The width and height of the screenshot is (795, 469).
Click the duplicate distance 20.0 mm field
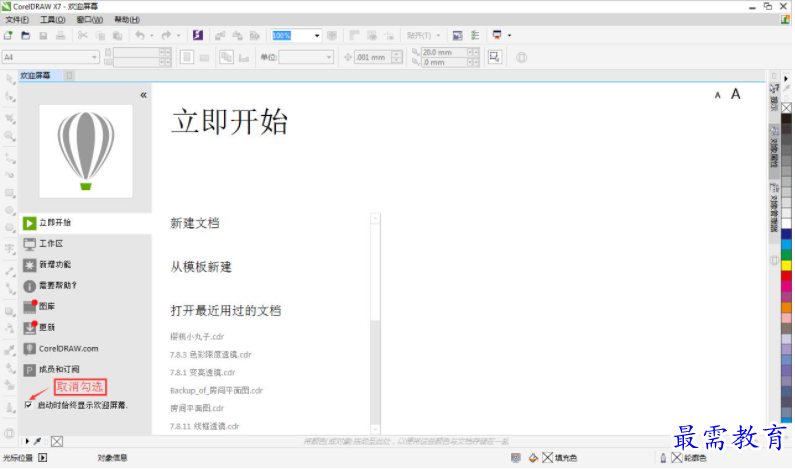point(444,52)
